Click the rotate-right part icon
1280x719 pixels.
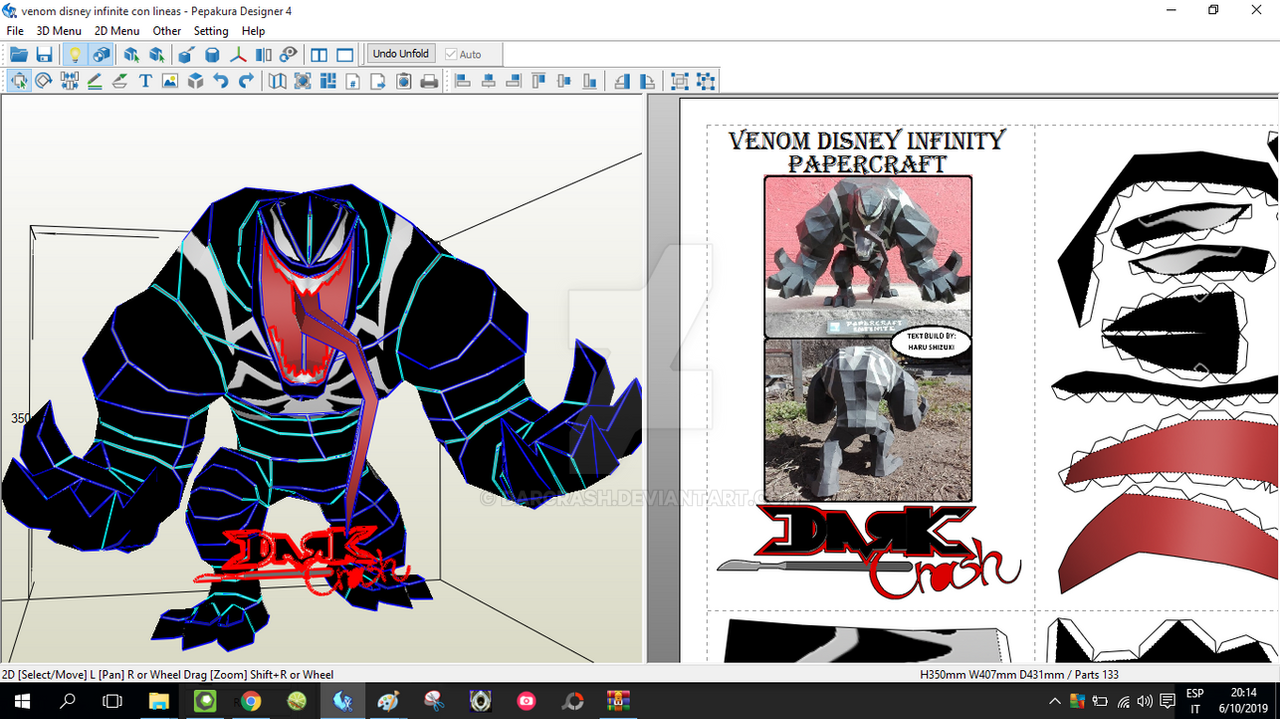(648, 81)
